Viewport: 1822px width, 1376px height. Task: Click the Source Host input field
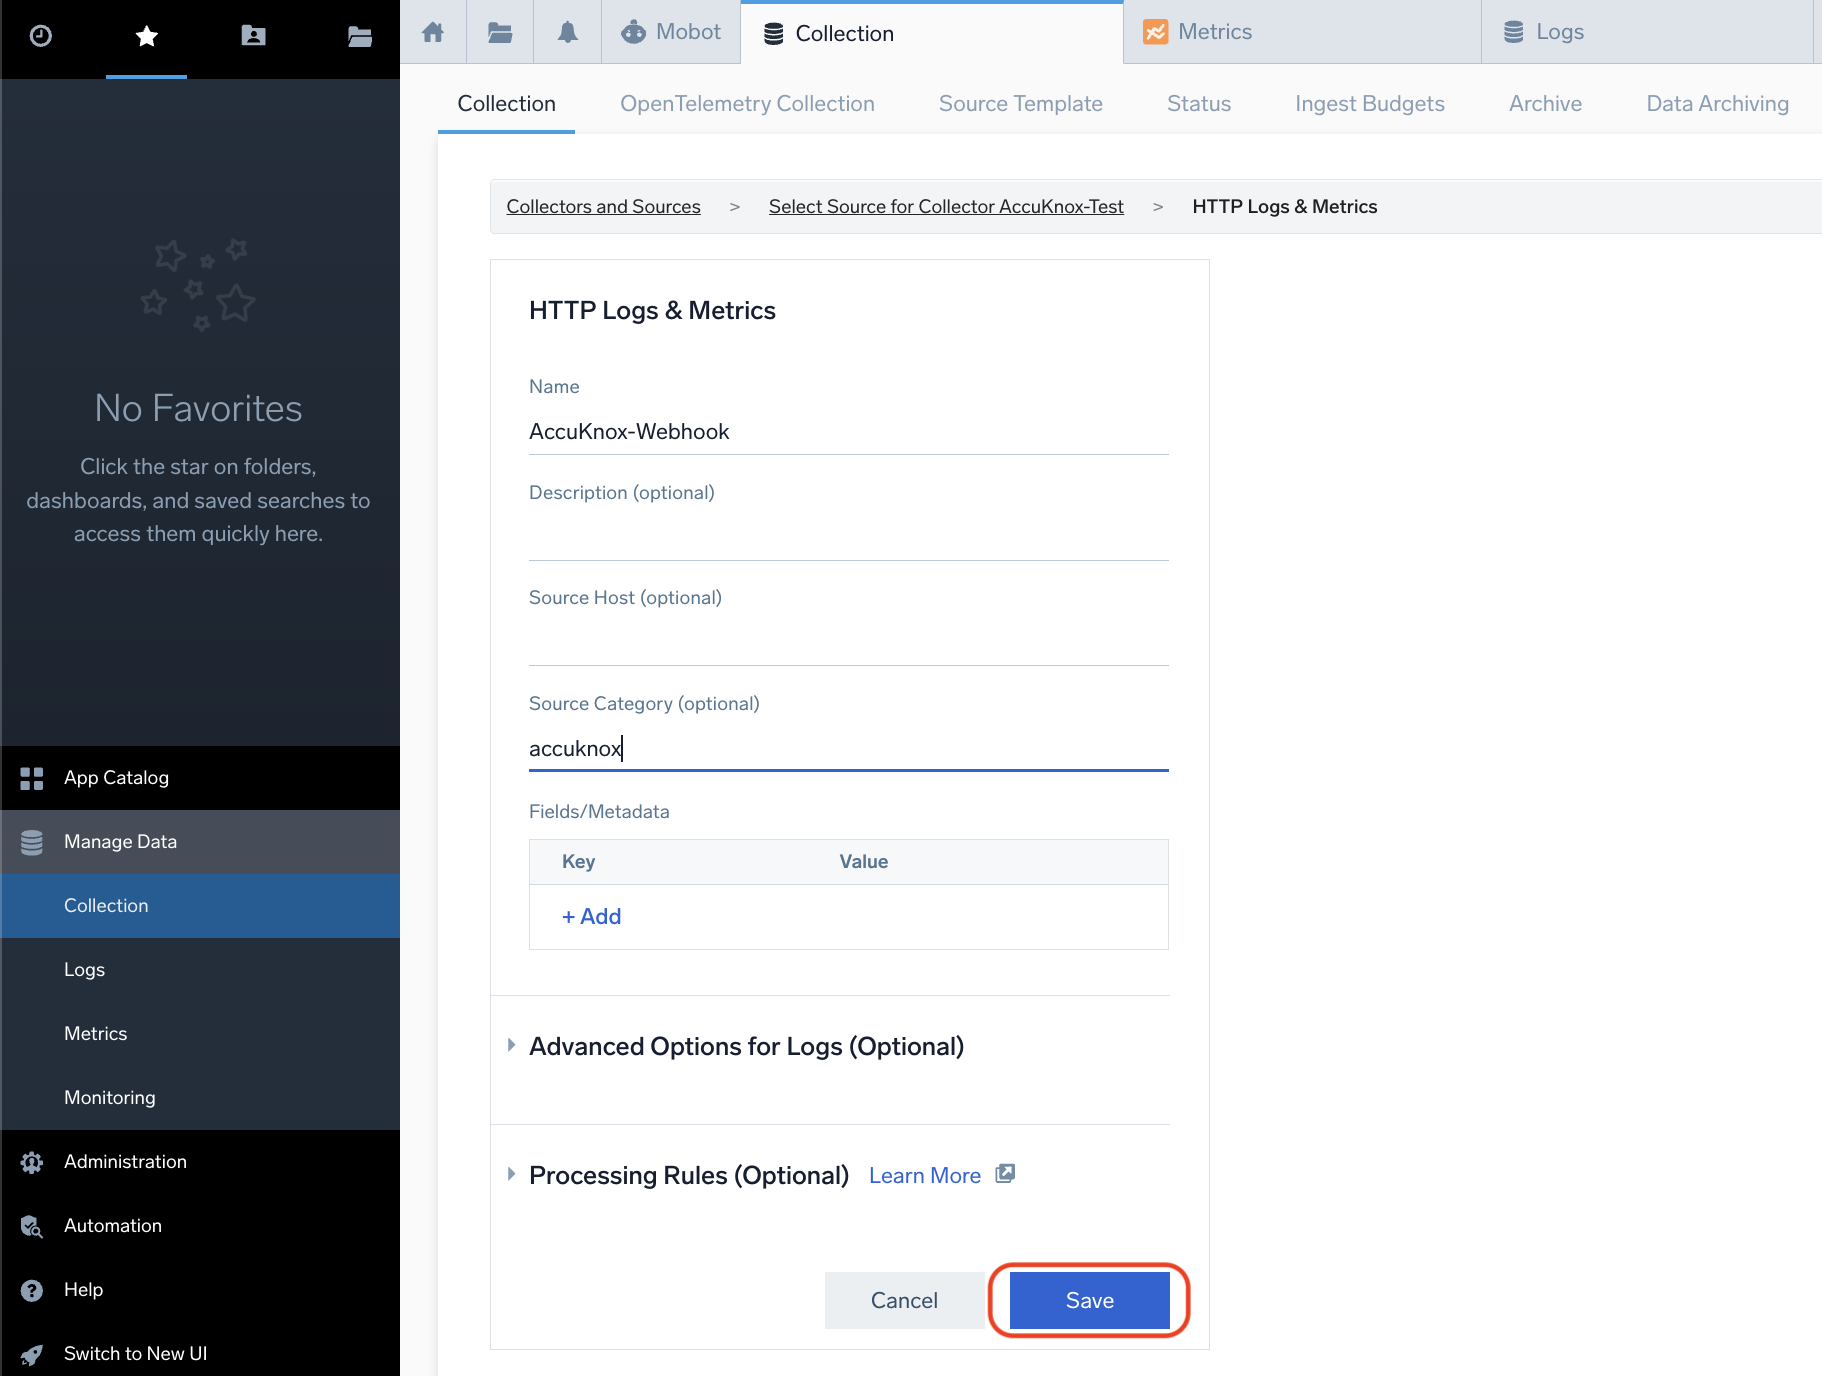(x=848, y=642)
